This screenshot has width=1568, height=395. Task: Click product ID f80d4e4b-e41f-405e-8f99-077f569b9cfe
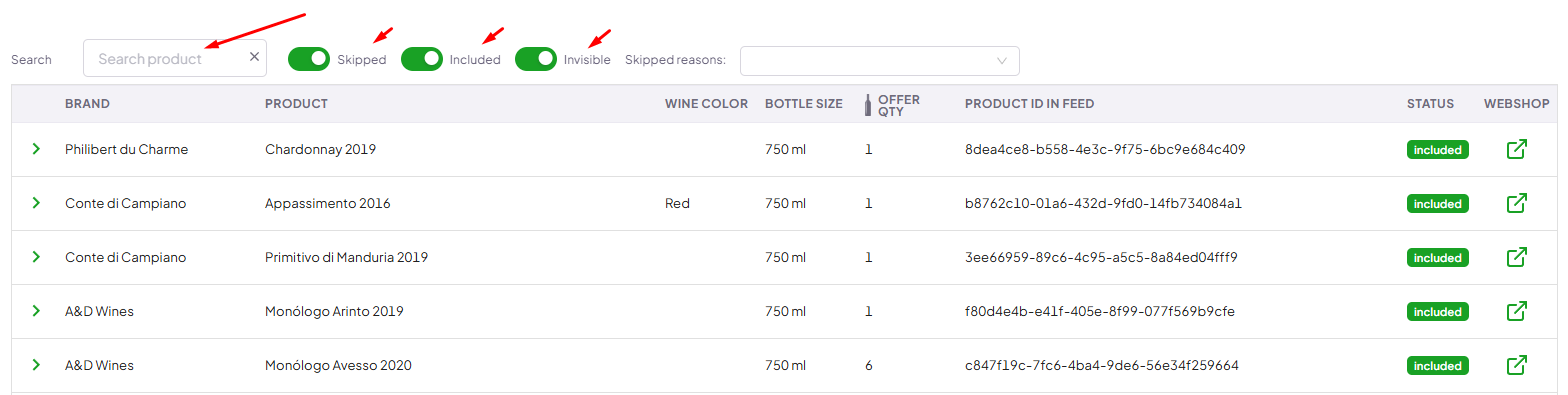1100,311
